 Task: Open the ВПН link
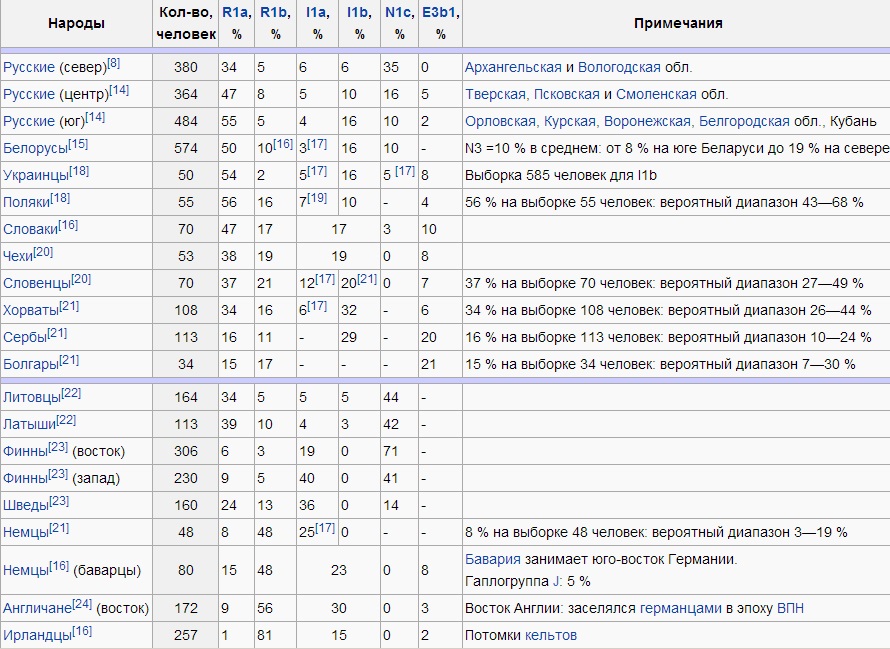pyautogui.click(x=790, y=609)
